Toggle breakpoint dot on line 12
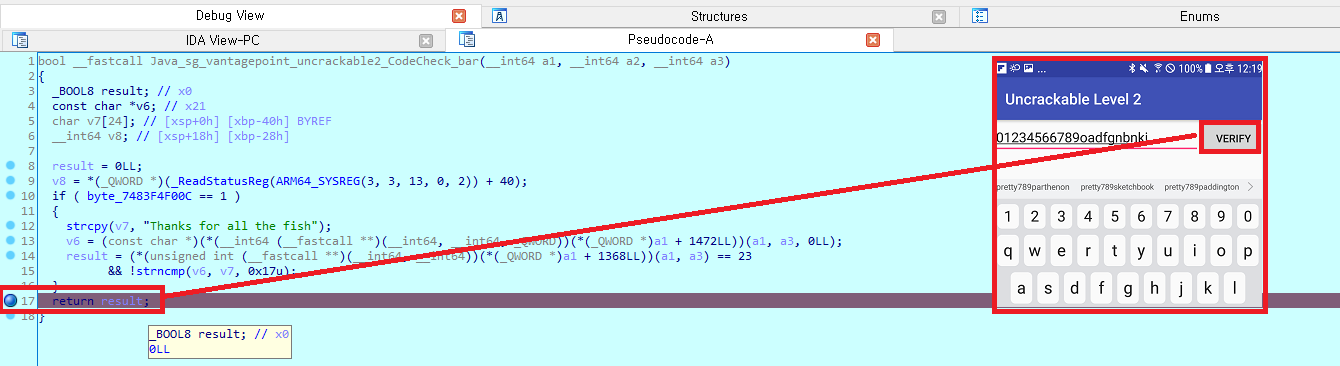Image resolution: width=1340 pixels, height=366 pixels. point(10,226)
